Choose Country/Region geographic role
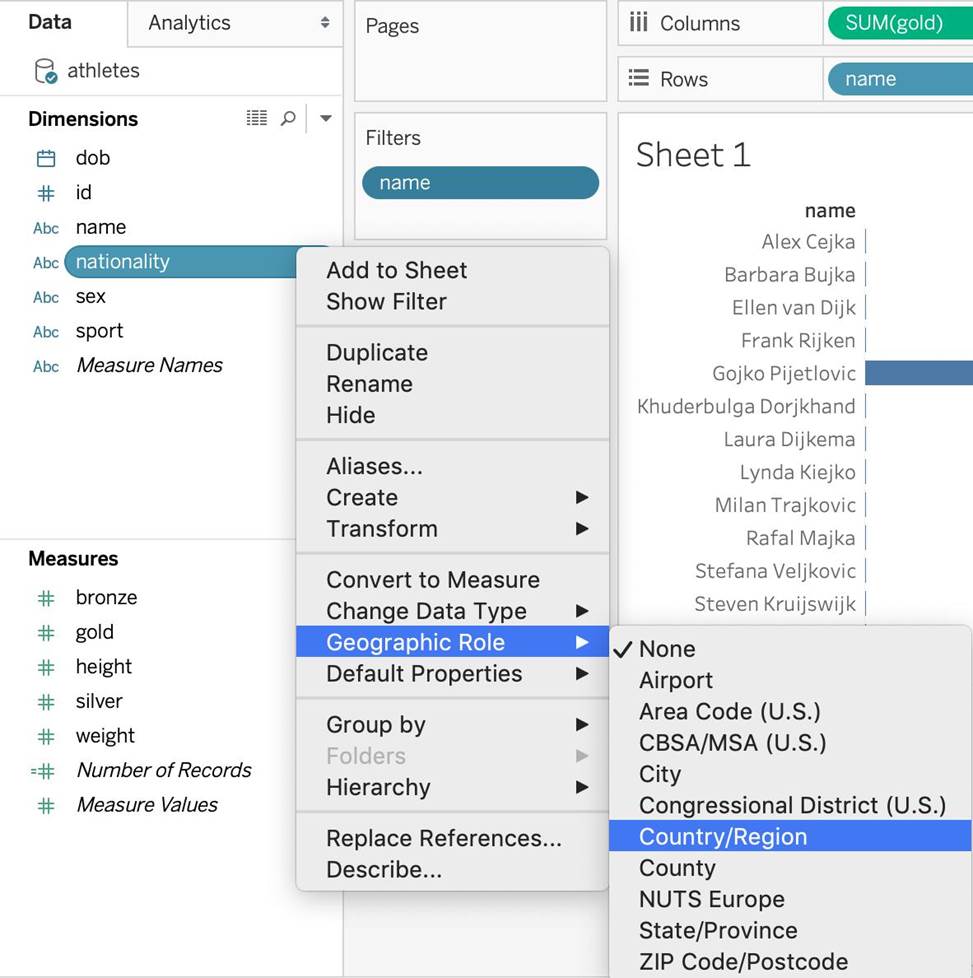The width and height of the screenshot is (973, 978). click(723, 837)
